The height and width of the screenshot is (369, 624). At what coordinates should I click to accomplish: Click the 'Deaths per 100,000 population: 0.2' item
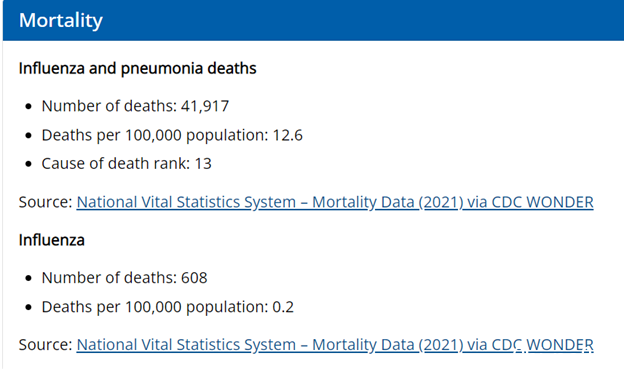point(168,307)
